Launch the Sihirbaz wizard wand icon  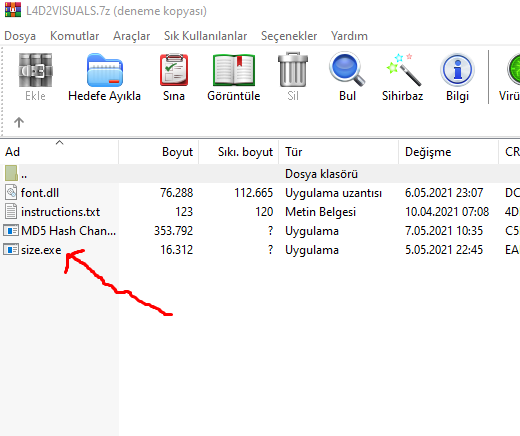403,70
